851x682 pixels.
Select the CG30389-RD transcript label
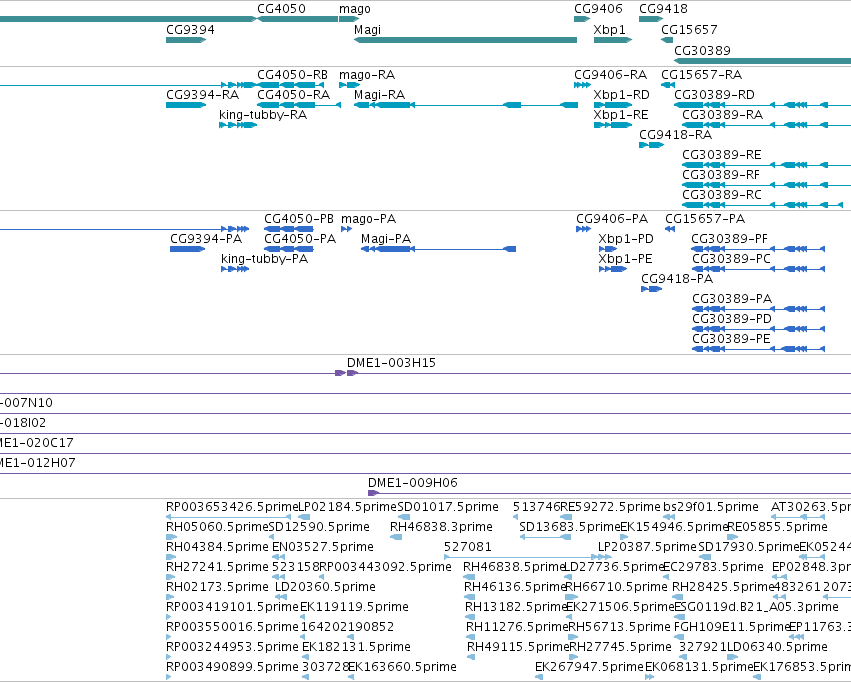714,94
